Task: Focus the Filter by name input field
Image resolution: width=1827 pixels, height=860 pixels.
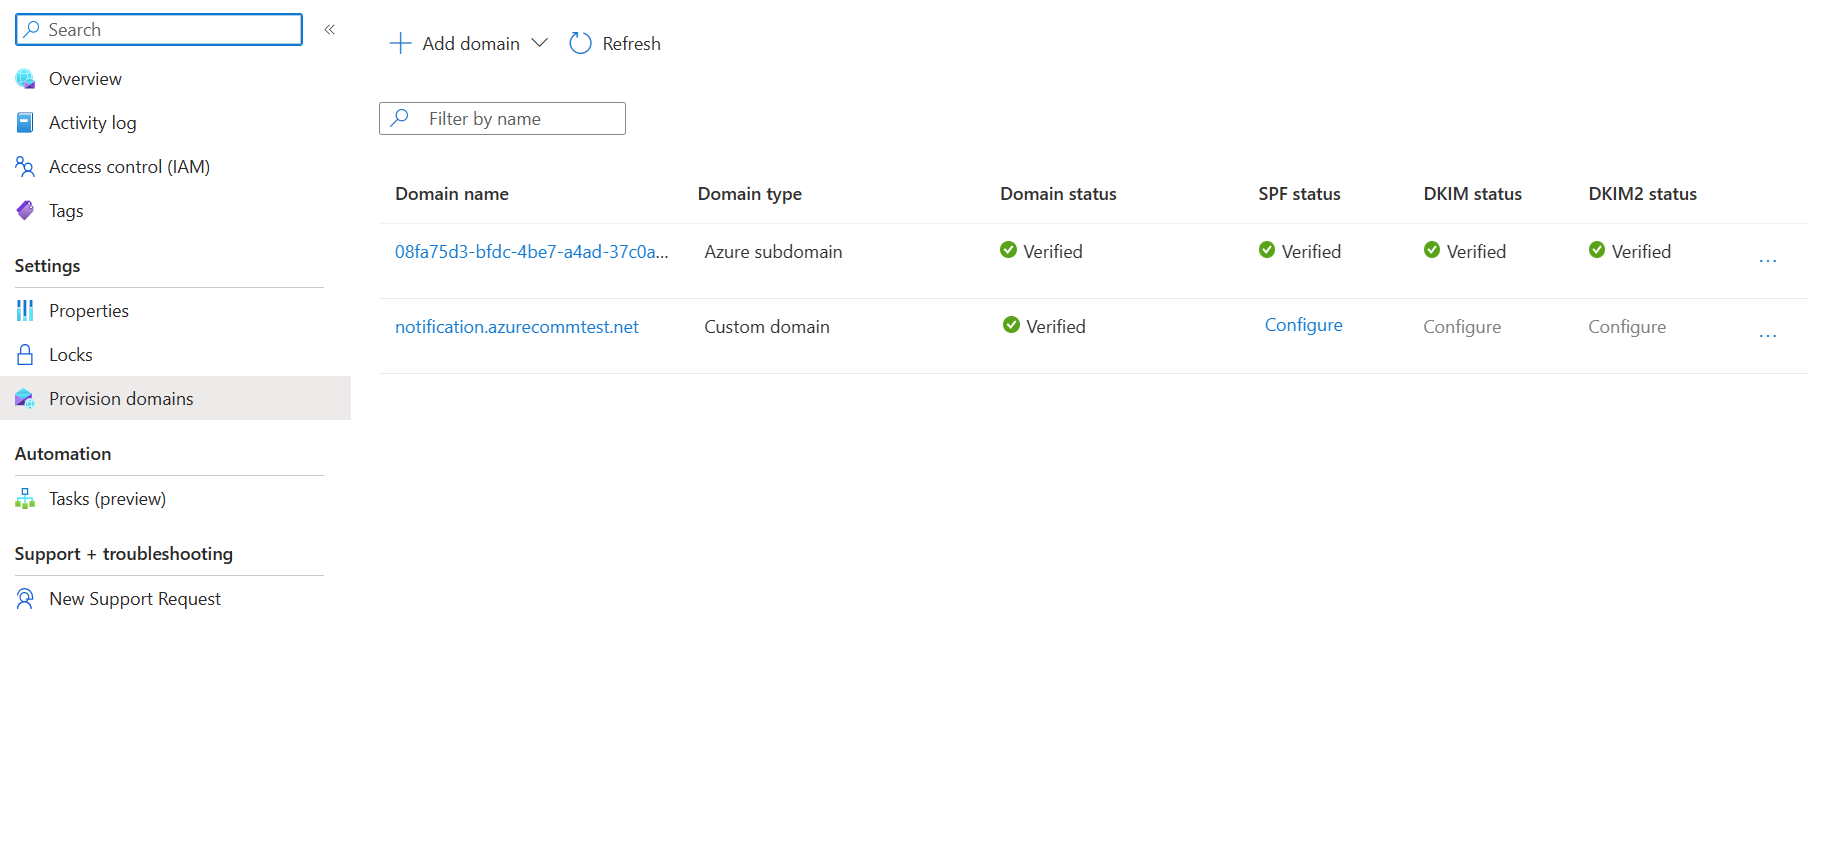Action: (502, 118)
